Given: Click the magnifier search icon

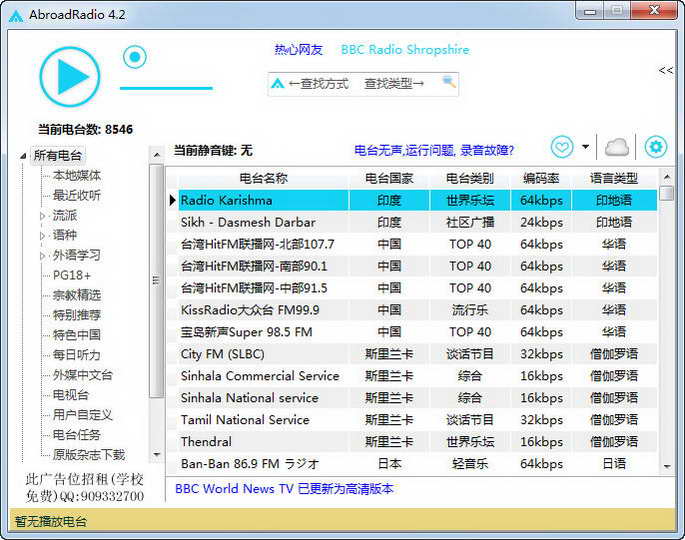Looking at the screenshot, I should [x=449, y=82].
